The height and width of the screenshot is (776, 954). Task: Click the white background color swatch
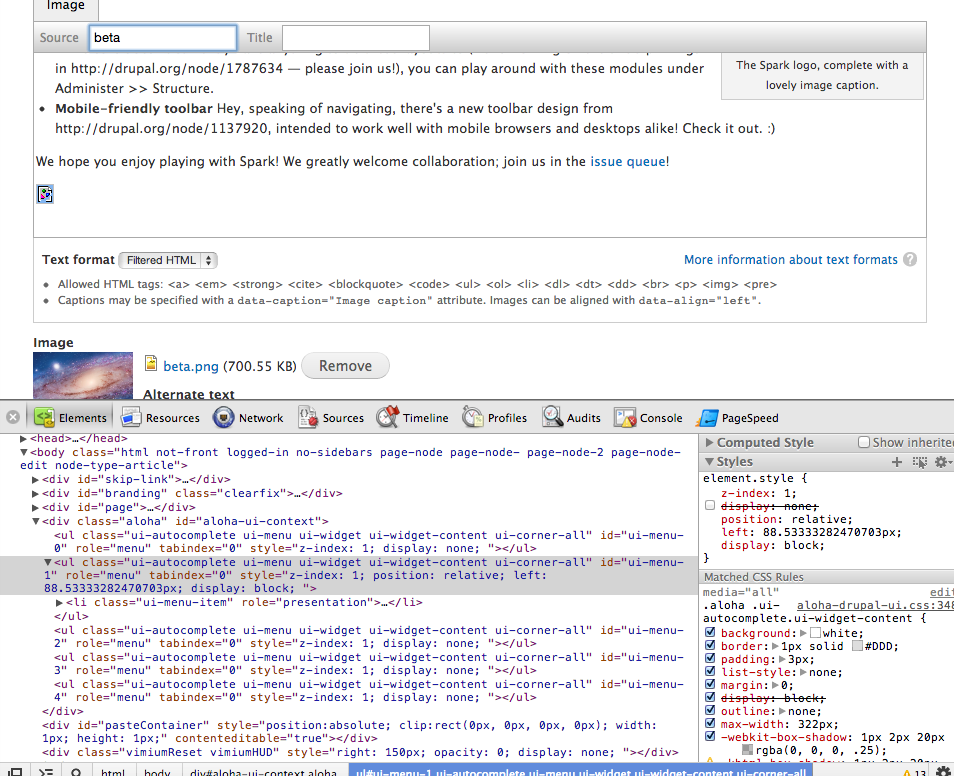coord(816,633)
